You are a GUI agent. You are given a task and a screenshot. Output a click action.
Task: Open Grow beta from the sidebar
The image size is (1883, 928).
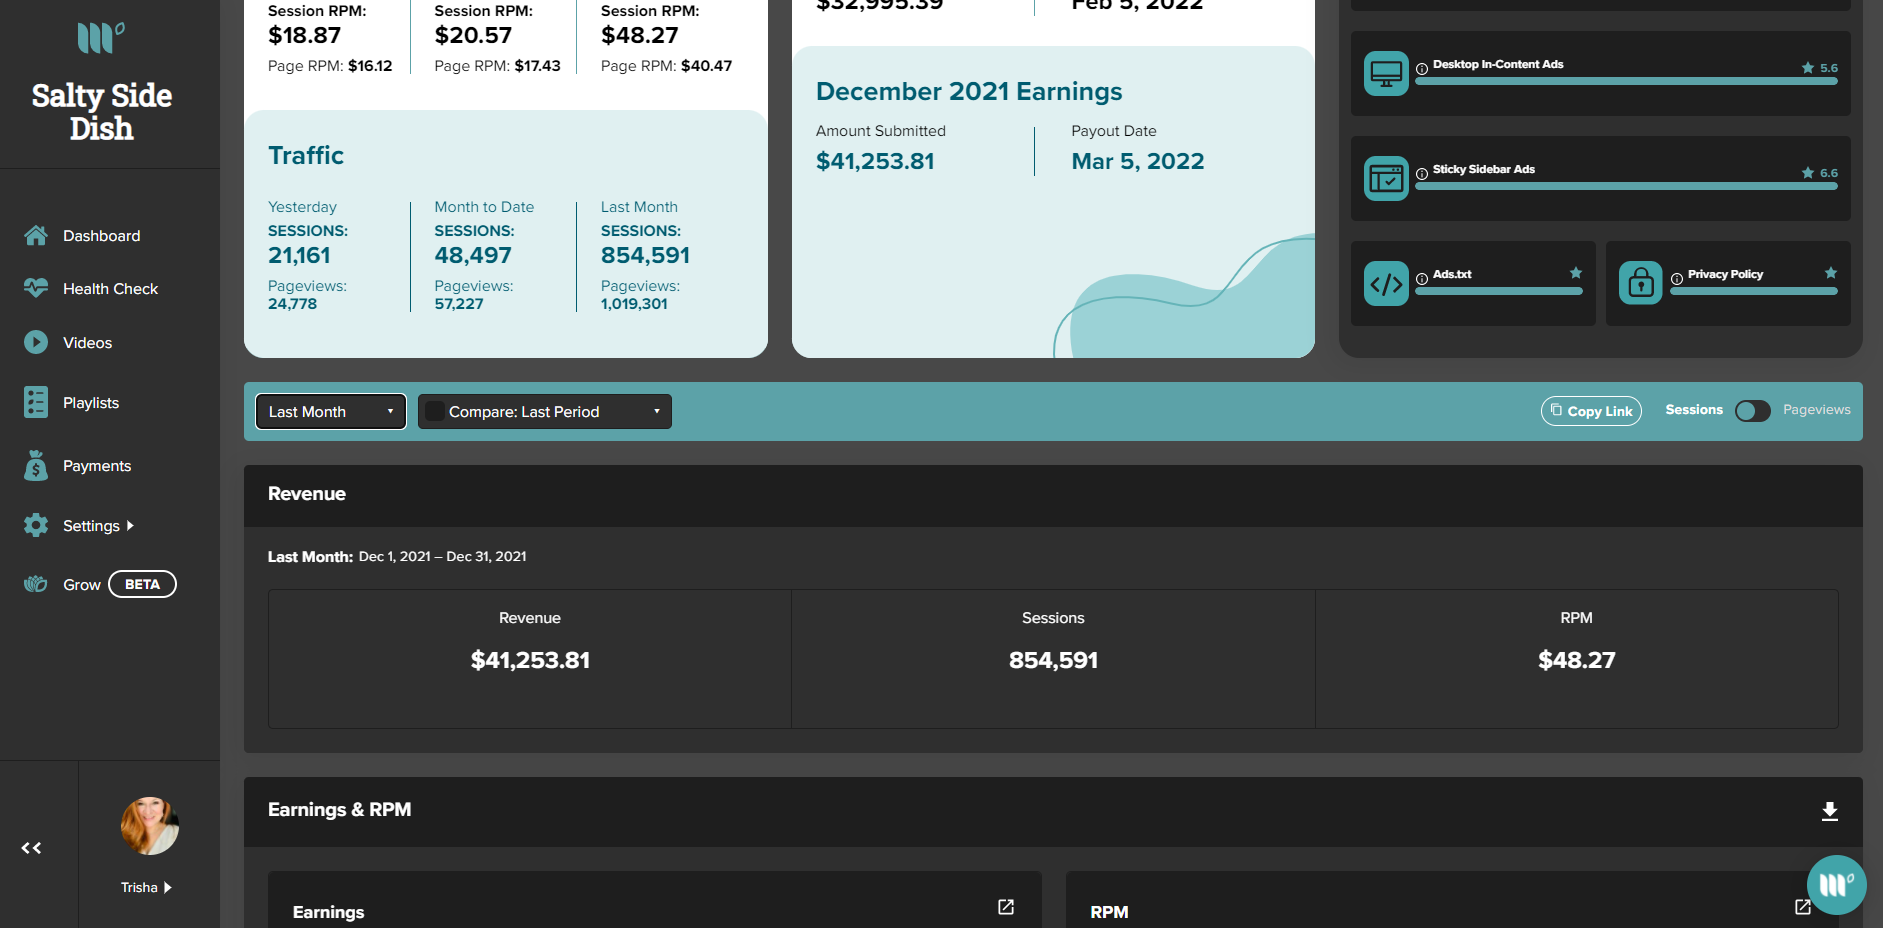(x=82, y=585)
